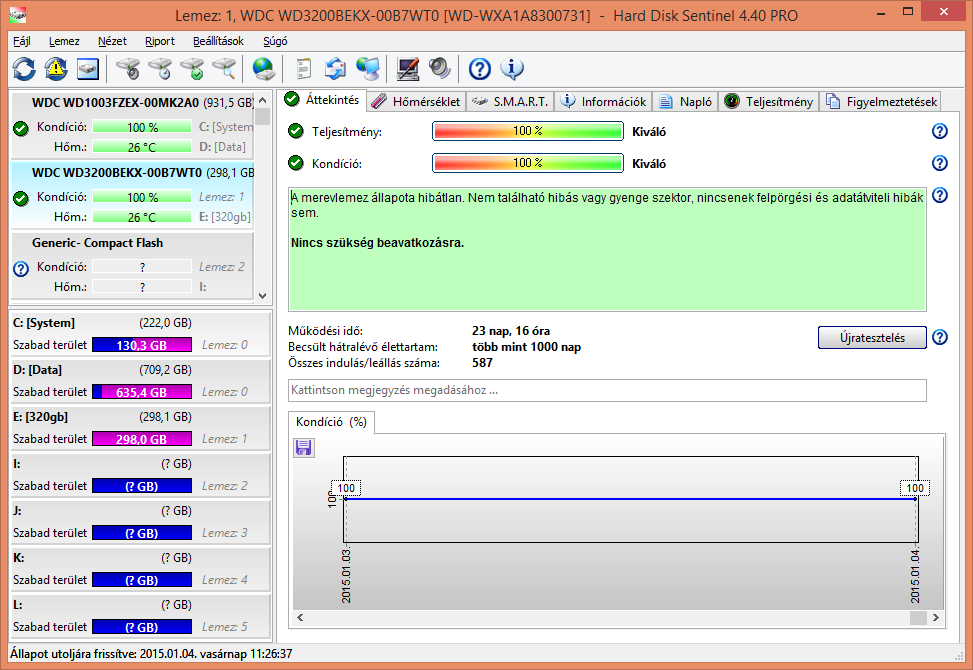Switch to the S.M.A.R.T. tab
The image size is (973, 670).
click(509, 102)
